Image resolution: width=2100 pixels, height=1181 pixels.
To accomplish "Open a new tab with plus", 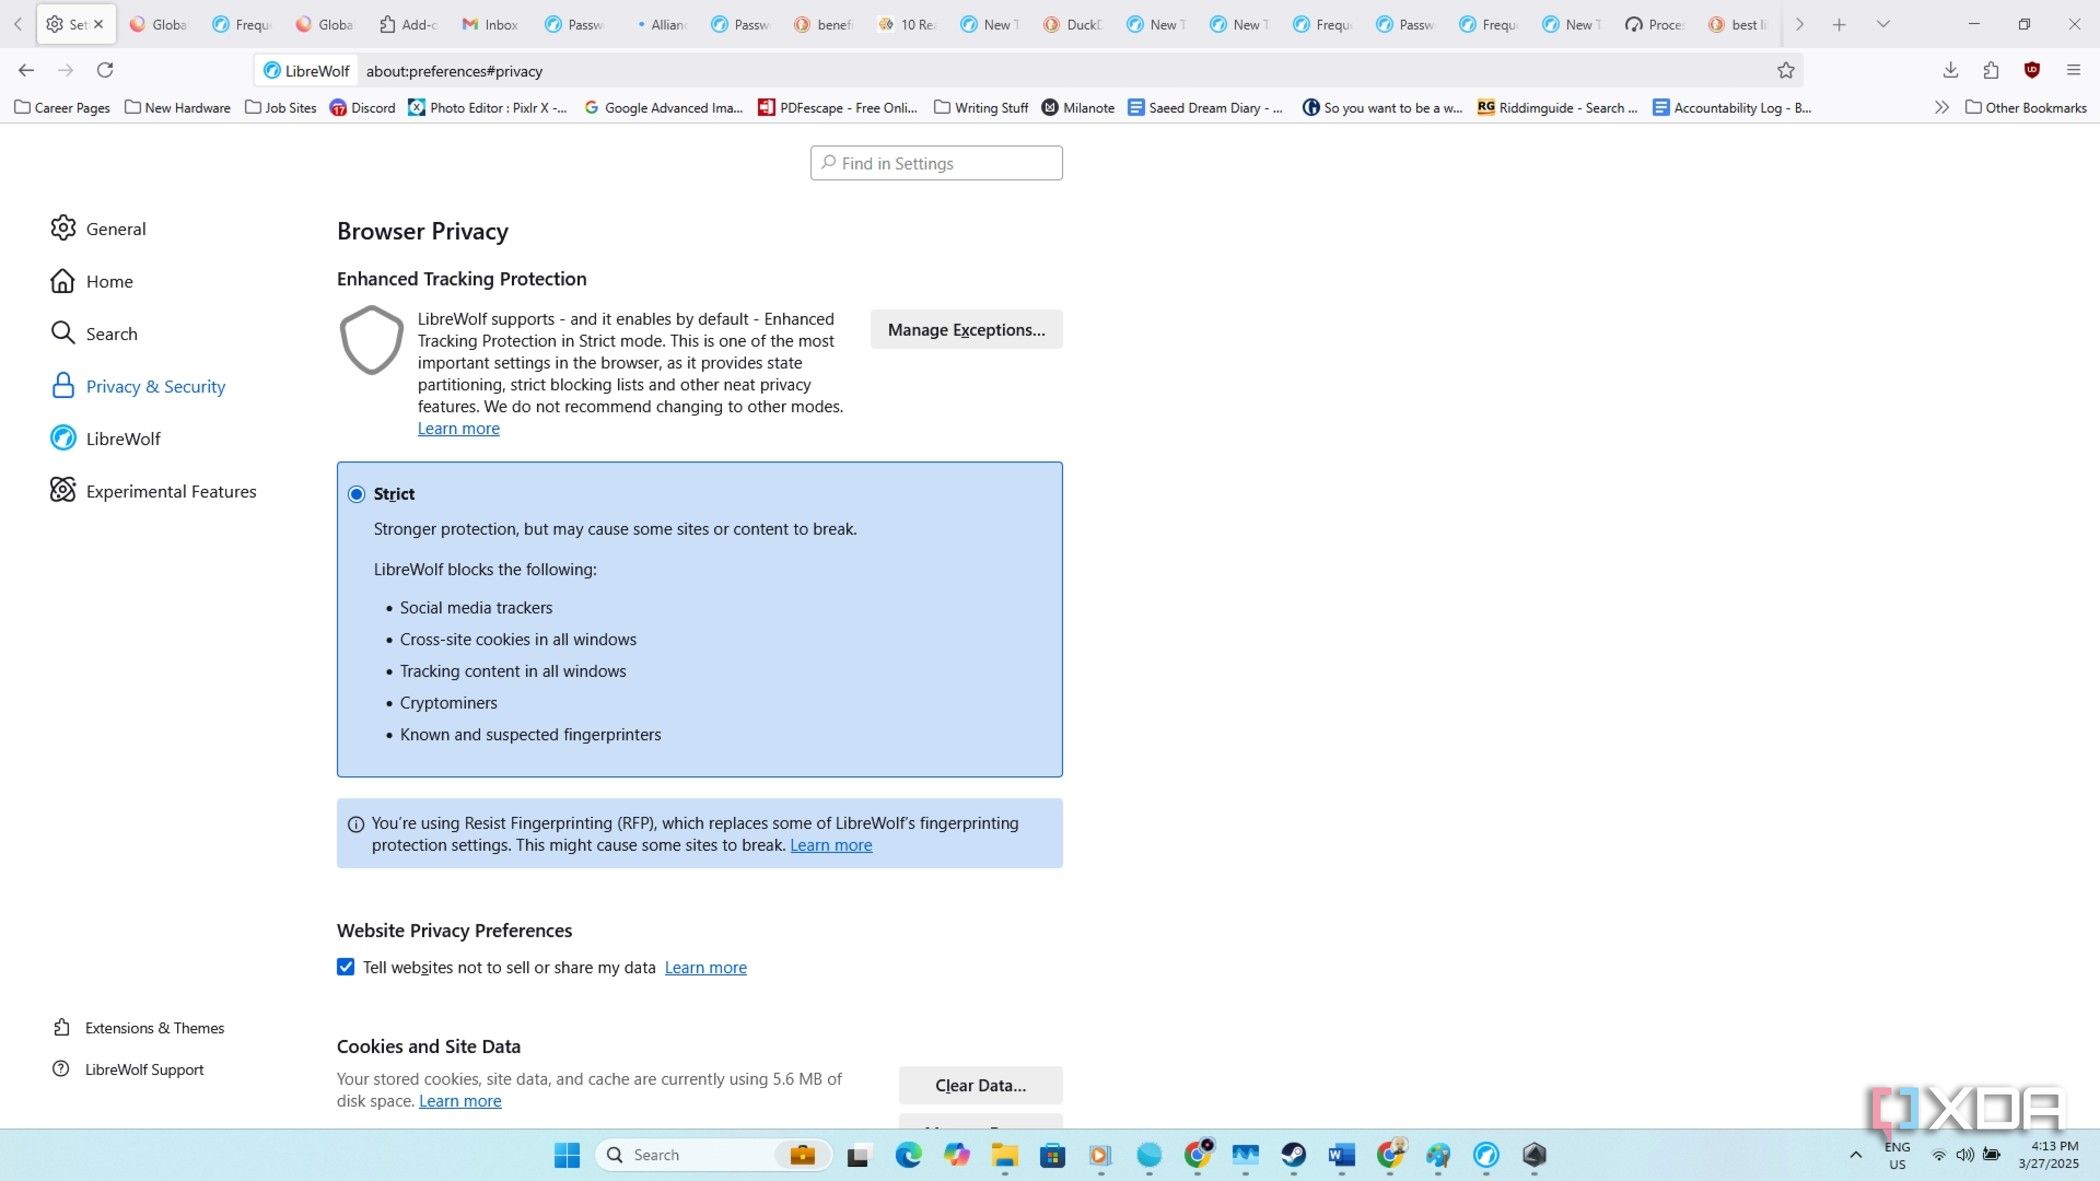I will 1839,24.
